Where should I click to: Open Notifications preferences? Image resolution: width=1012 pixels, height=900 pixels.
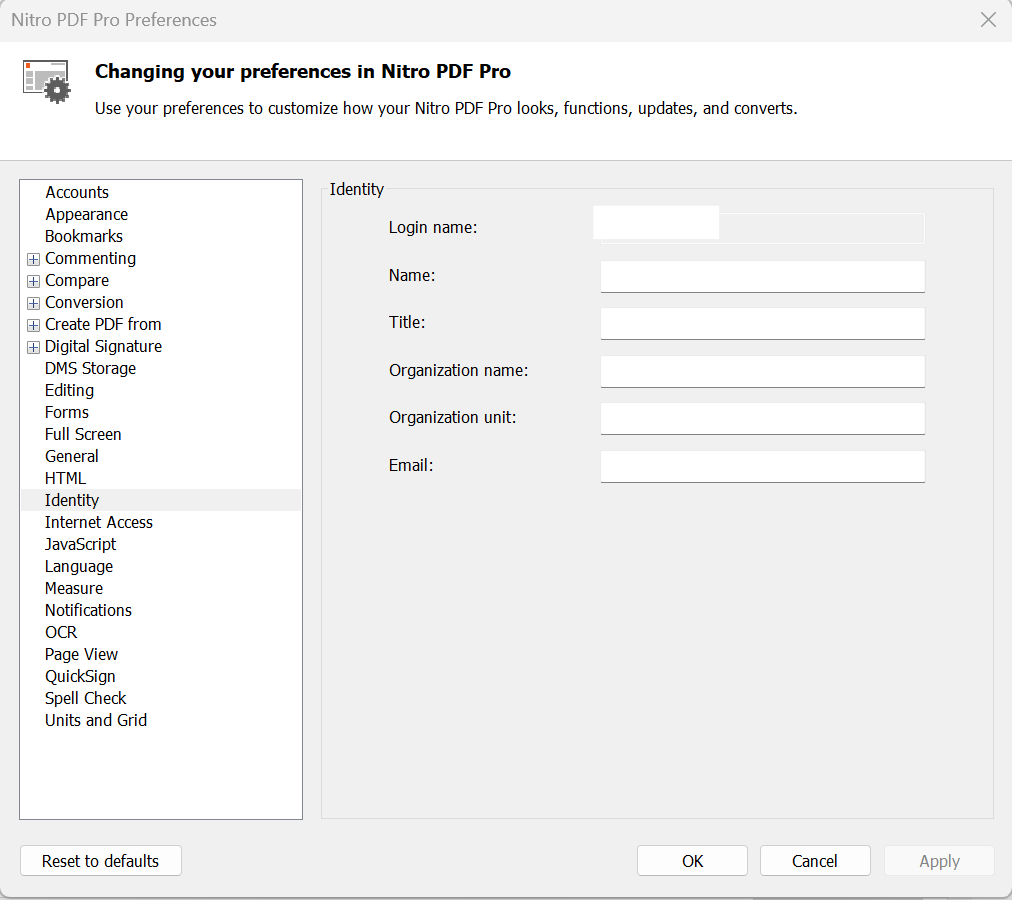coord(88,609)
